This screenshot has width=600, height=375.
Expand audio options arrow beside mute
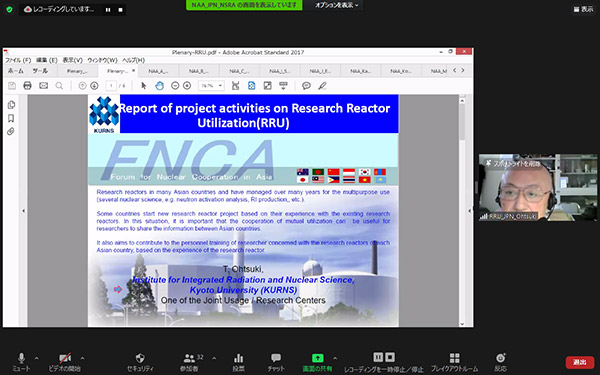[37, 358]
